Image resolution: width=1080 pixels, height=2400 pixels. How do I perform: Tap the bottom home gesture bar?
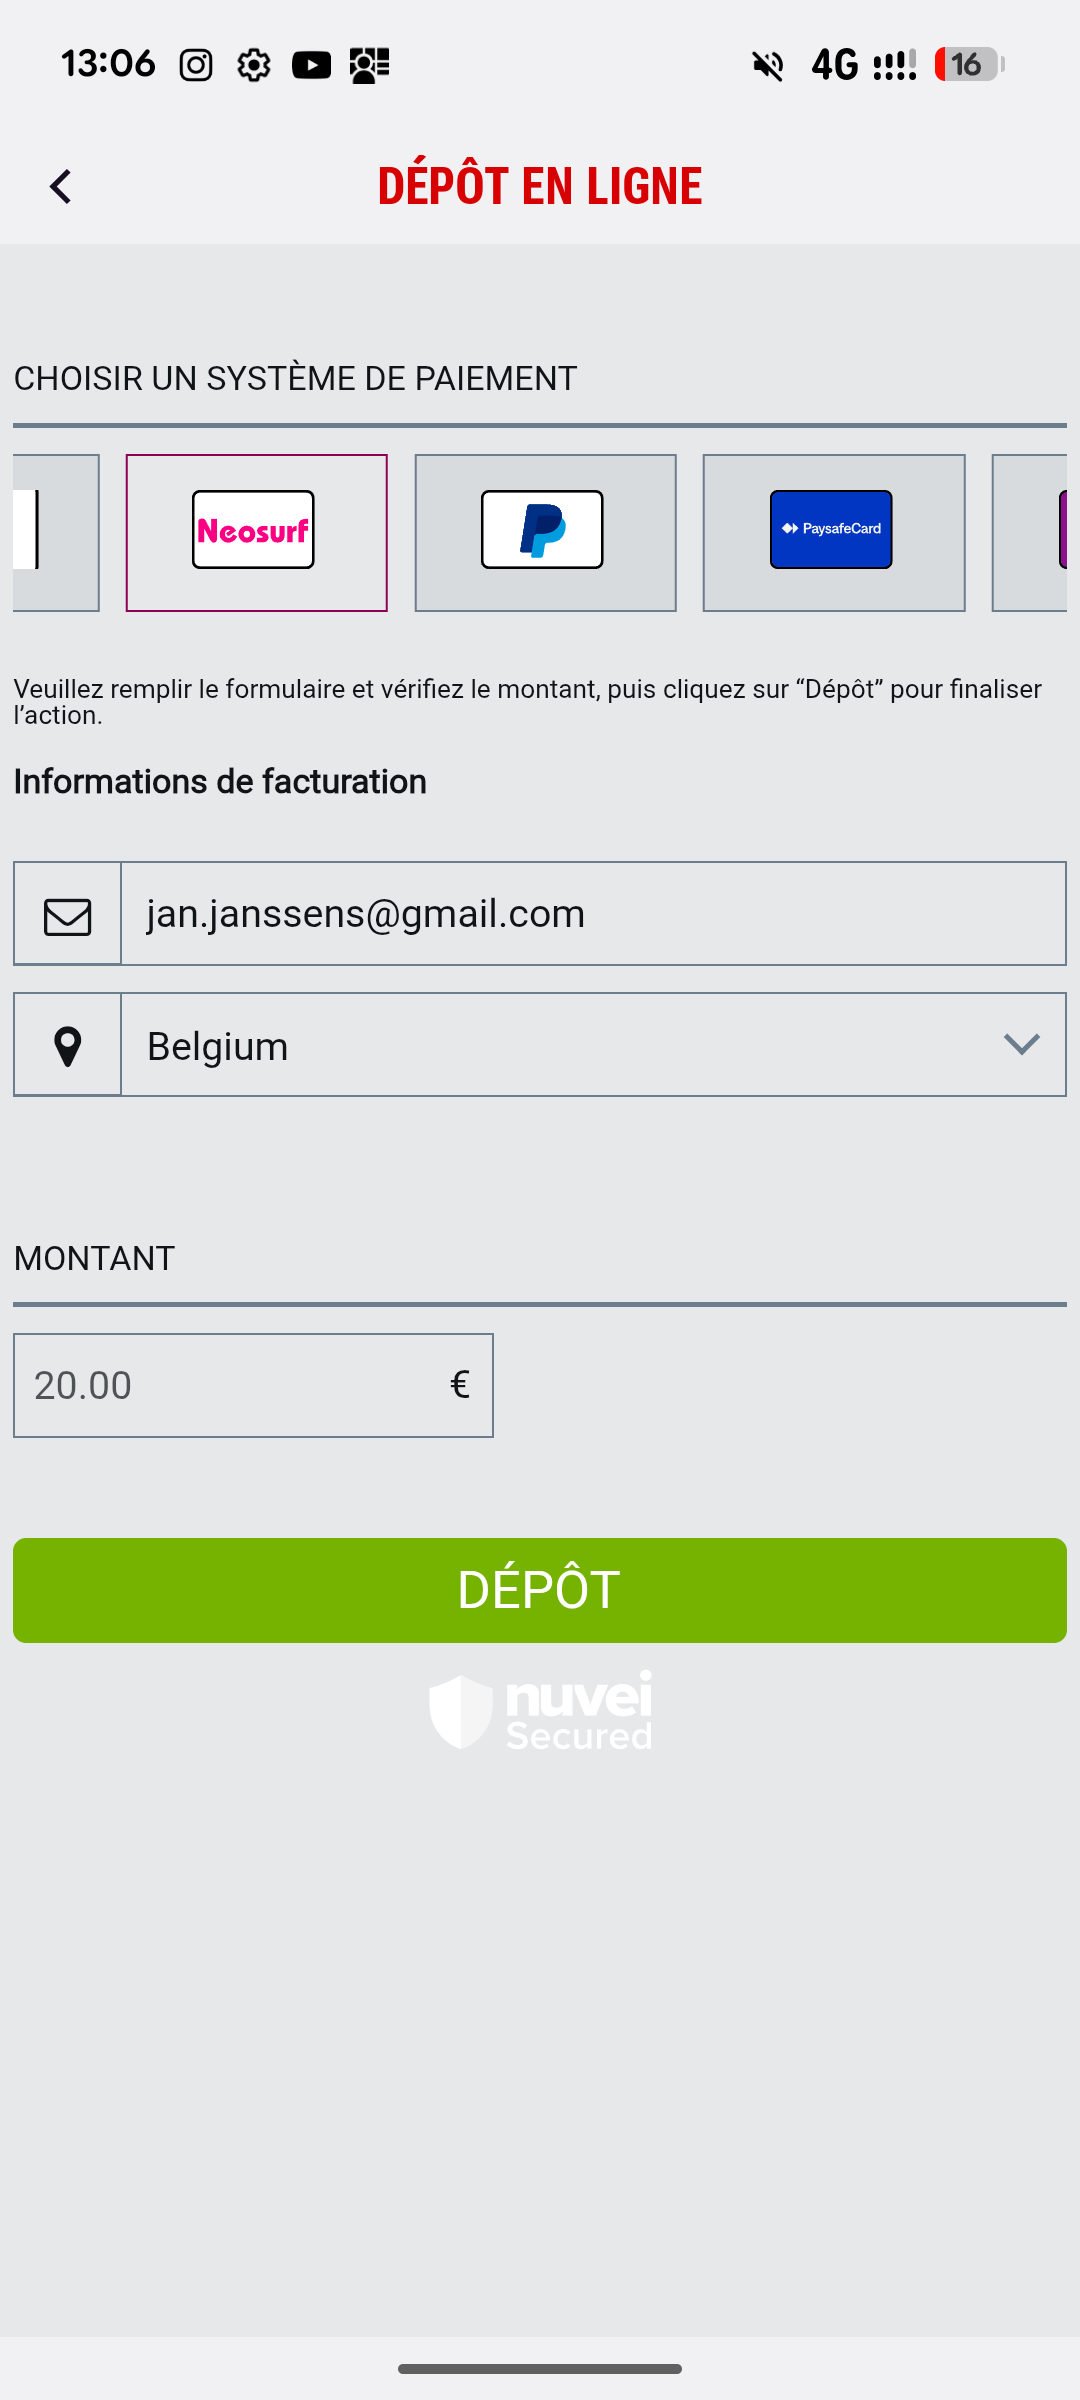click(x=540, y=2369)
